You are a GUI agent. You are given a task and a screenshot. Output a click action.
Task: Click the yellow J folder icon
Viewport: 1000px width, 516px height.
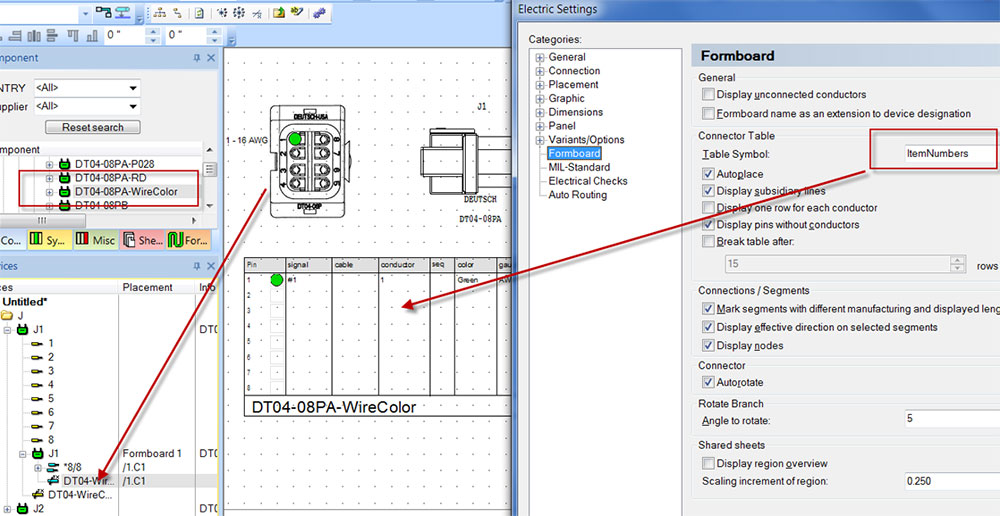[8, 315]
